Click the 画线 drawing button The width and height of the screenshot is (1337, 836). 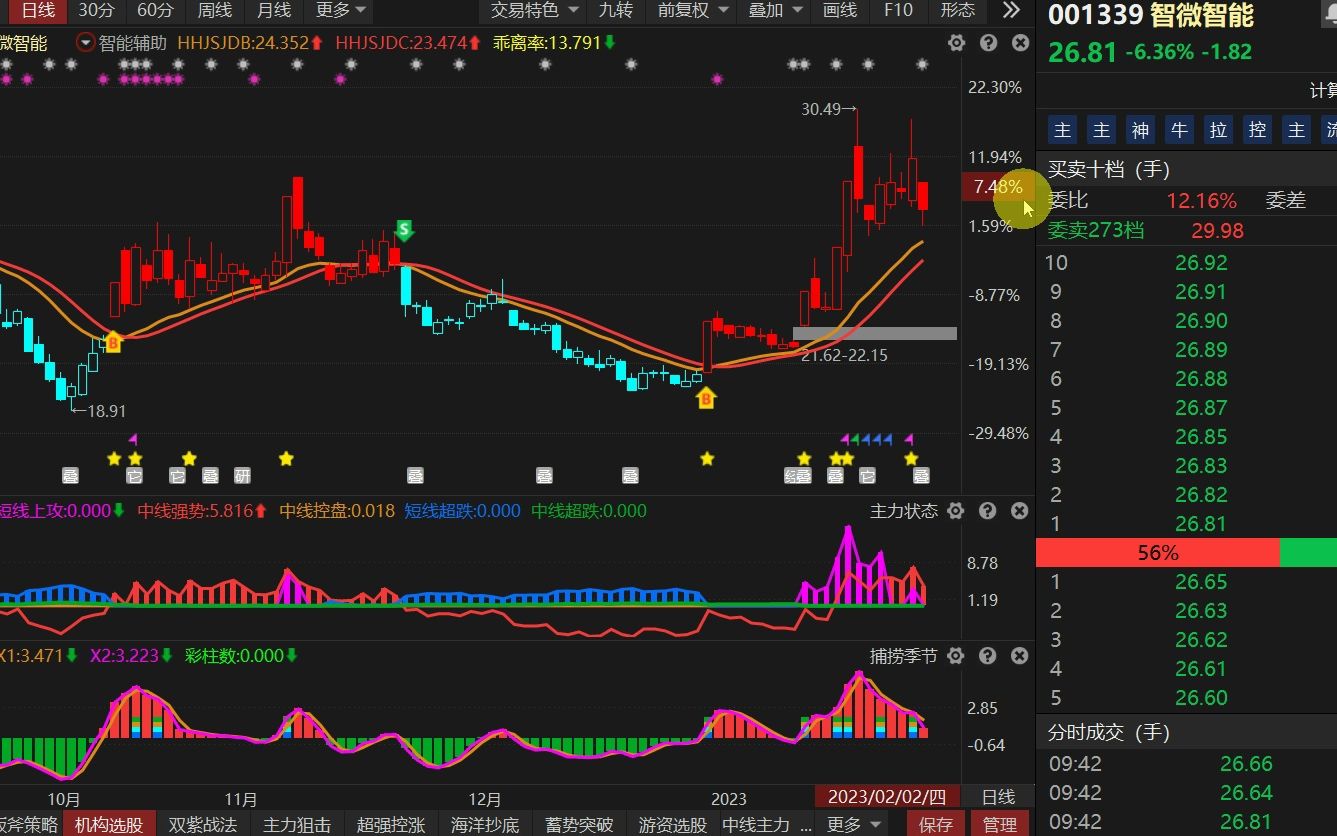click(840, 10)
